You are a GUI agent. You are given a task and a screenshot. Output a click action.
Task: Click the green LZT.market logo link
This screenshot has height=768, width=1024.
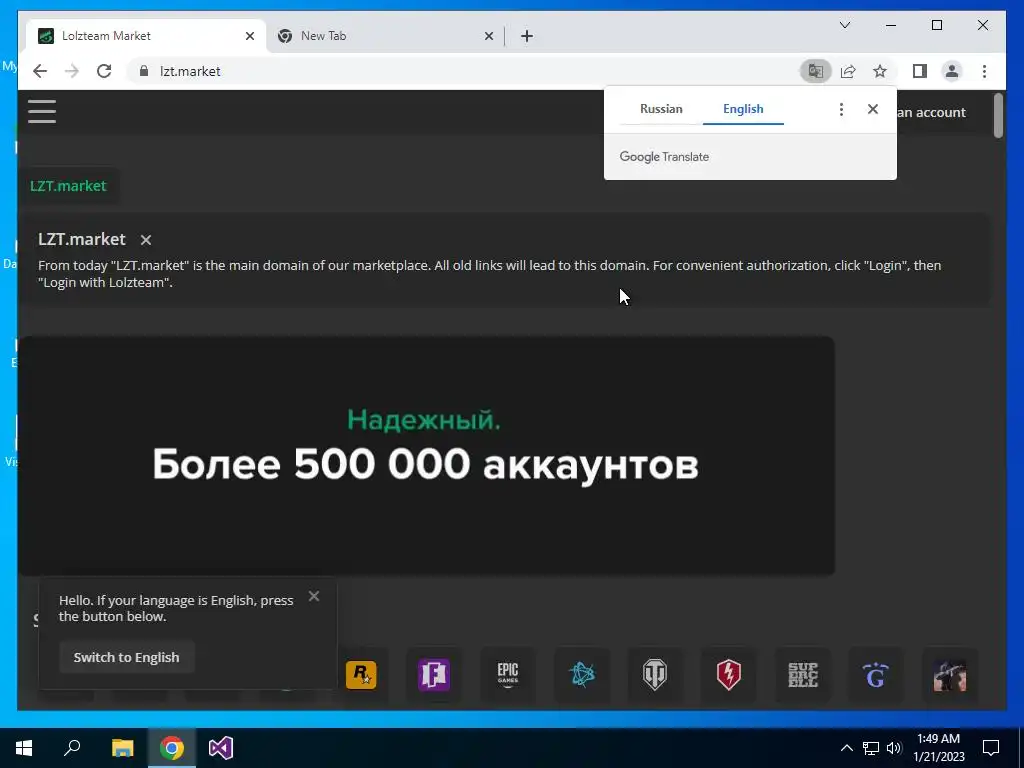68,185
